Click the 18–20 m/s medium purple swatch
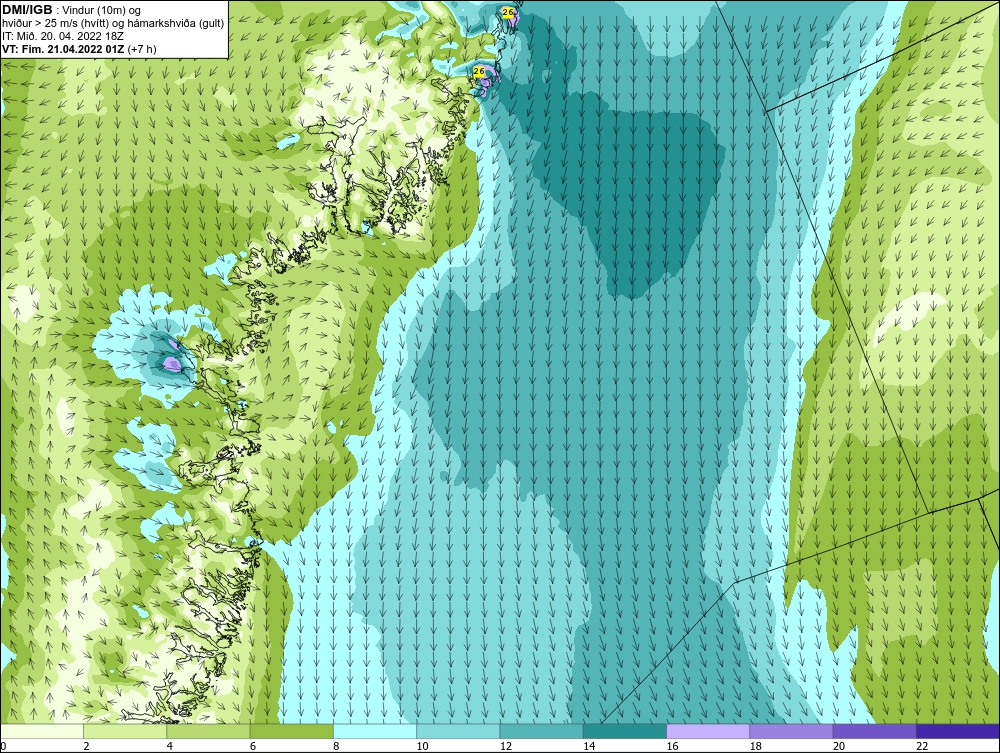Screen dimensions: 1000x753 [x=791, y=731]
